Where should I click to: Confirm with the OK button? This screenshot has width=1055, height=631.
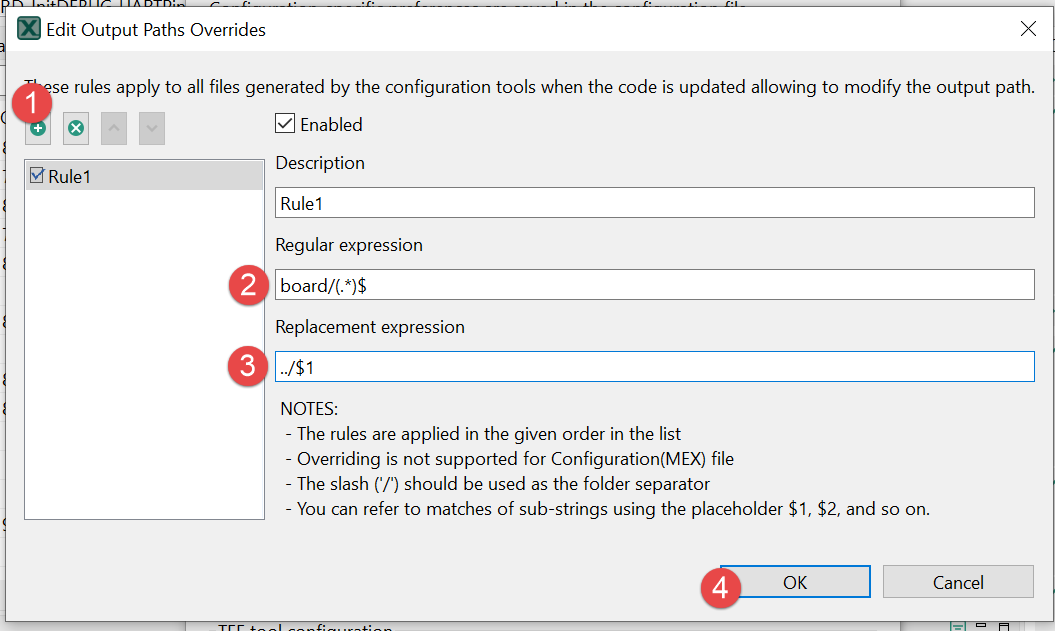coord(795,582)
